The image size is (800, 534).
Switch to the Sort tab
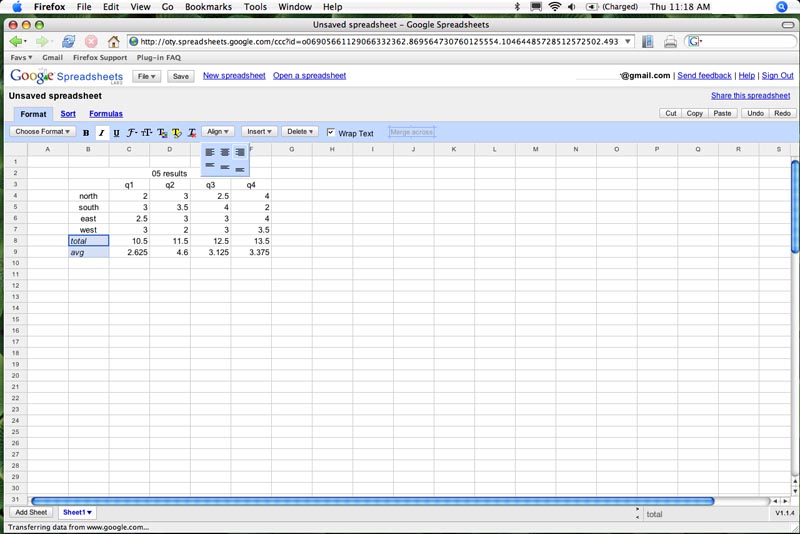coord(68,114)
